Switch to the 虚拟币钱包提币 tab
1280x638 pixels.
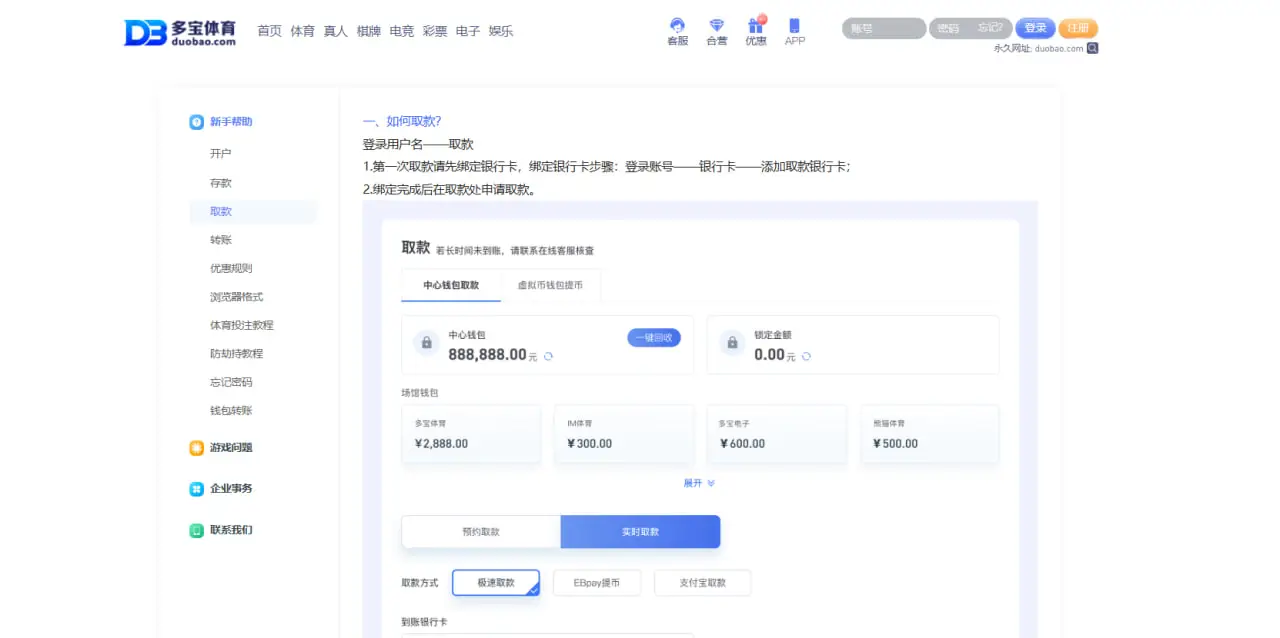click(x=550, y=285)
